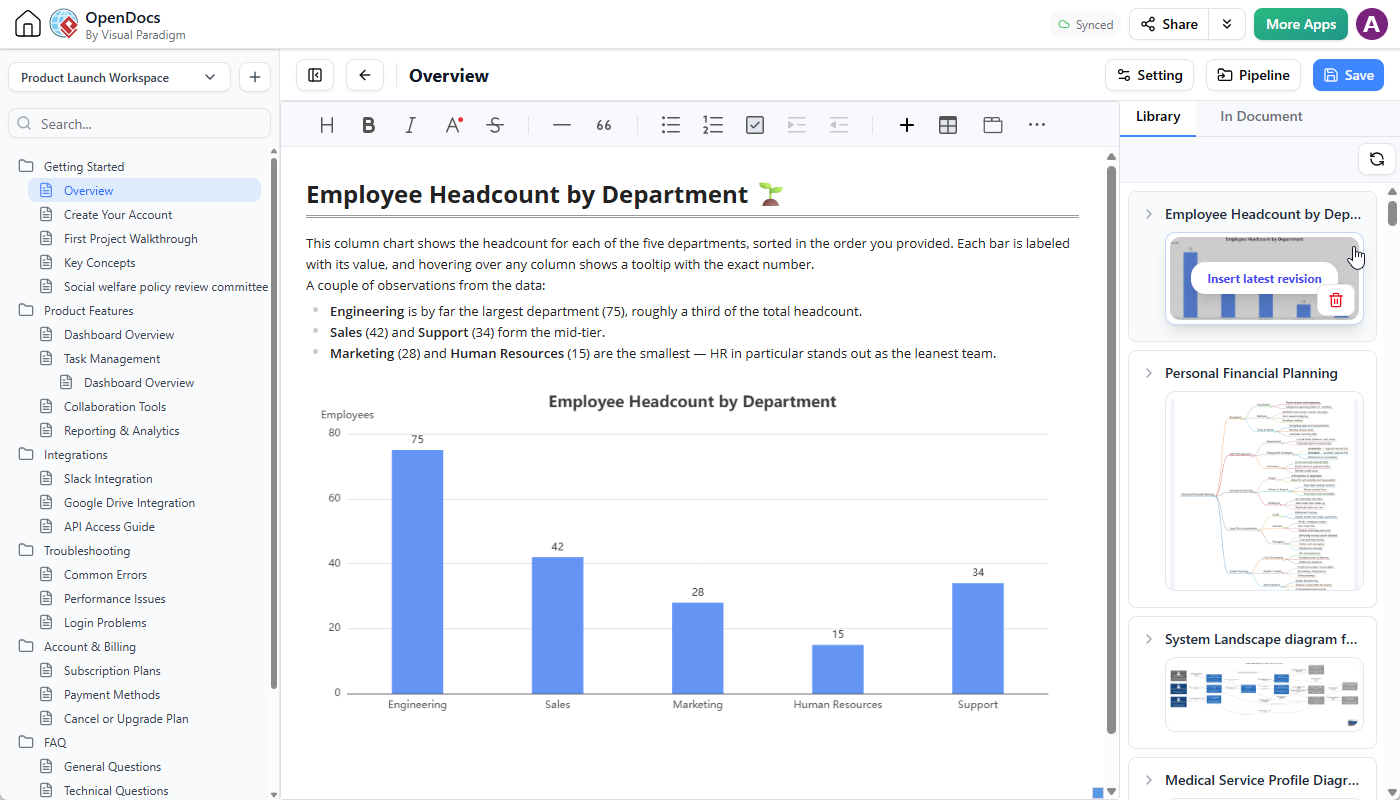Open the user avatar A menu

pos(1372,24)
